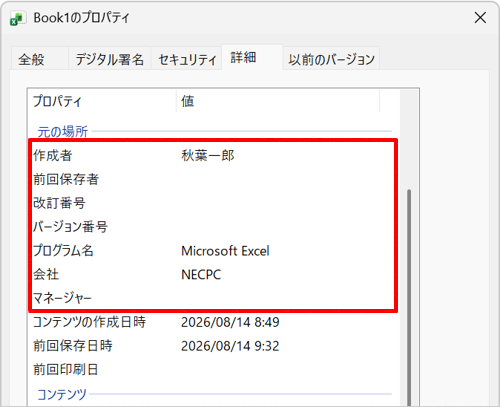Image resolution: width=500 pixels, height=407 pixels.
Task: Select the 改訂番号 property row
Action: (213, 203)
